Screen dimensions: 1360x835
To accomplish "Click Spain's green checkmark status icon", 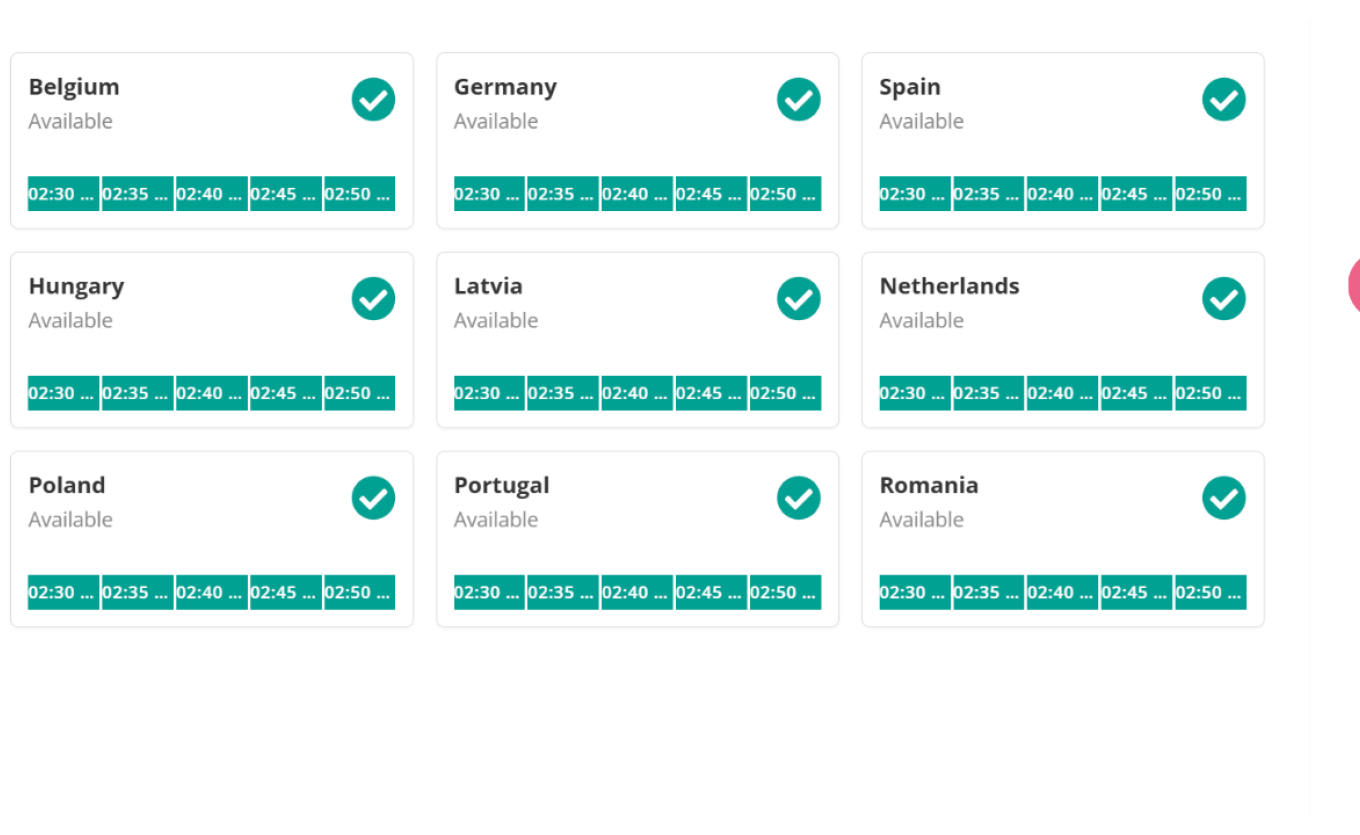I will (1223, 100).
